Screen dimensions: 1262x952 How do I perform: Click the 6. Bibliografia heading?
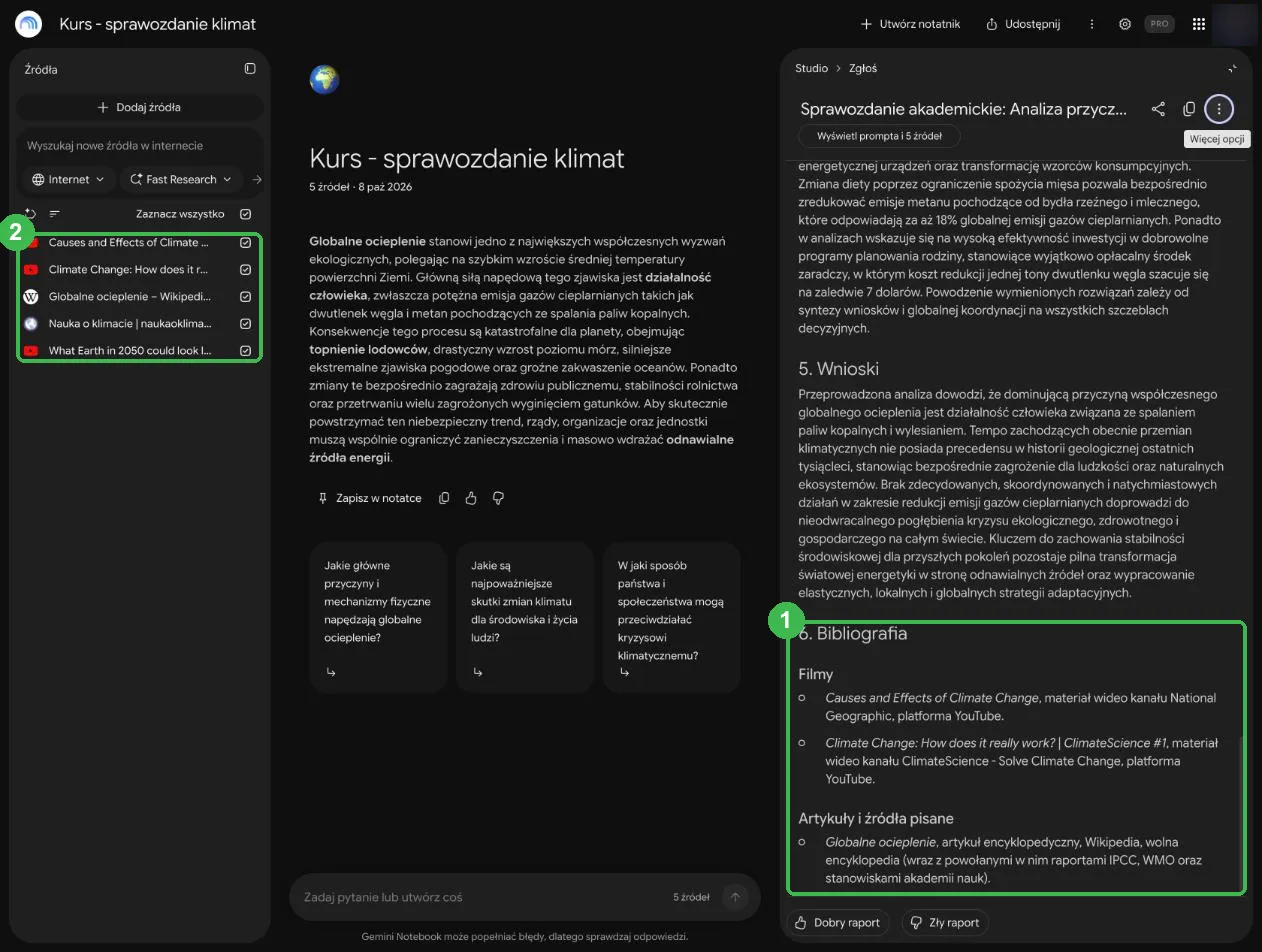click(x=853, y=633)
